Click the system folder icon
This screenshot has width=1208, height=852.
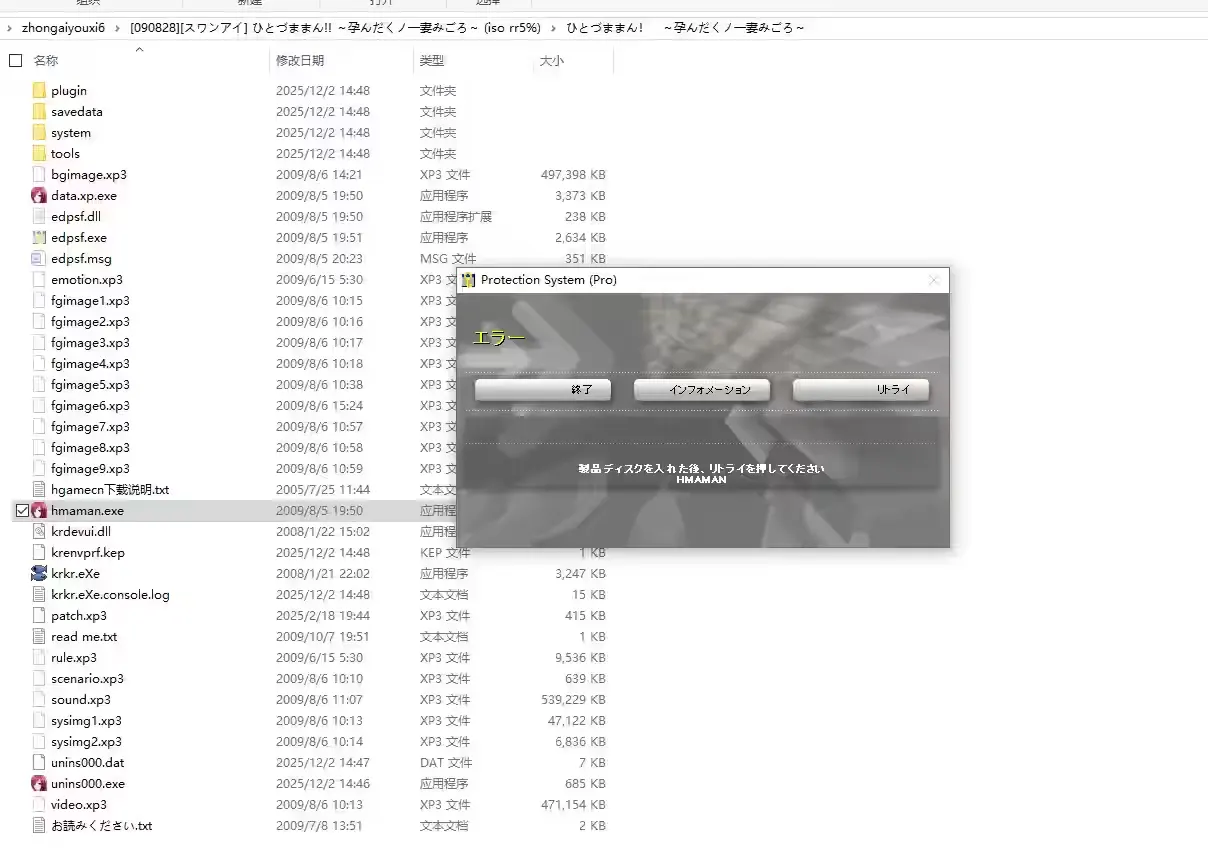(x=39, y=132)
